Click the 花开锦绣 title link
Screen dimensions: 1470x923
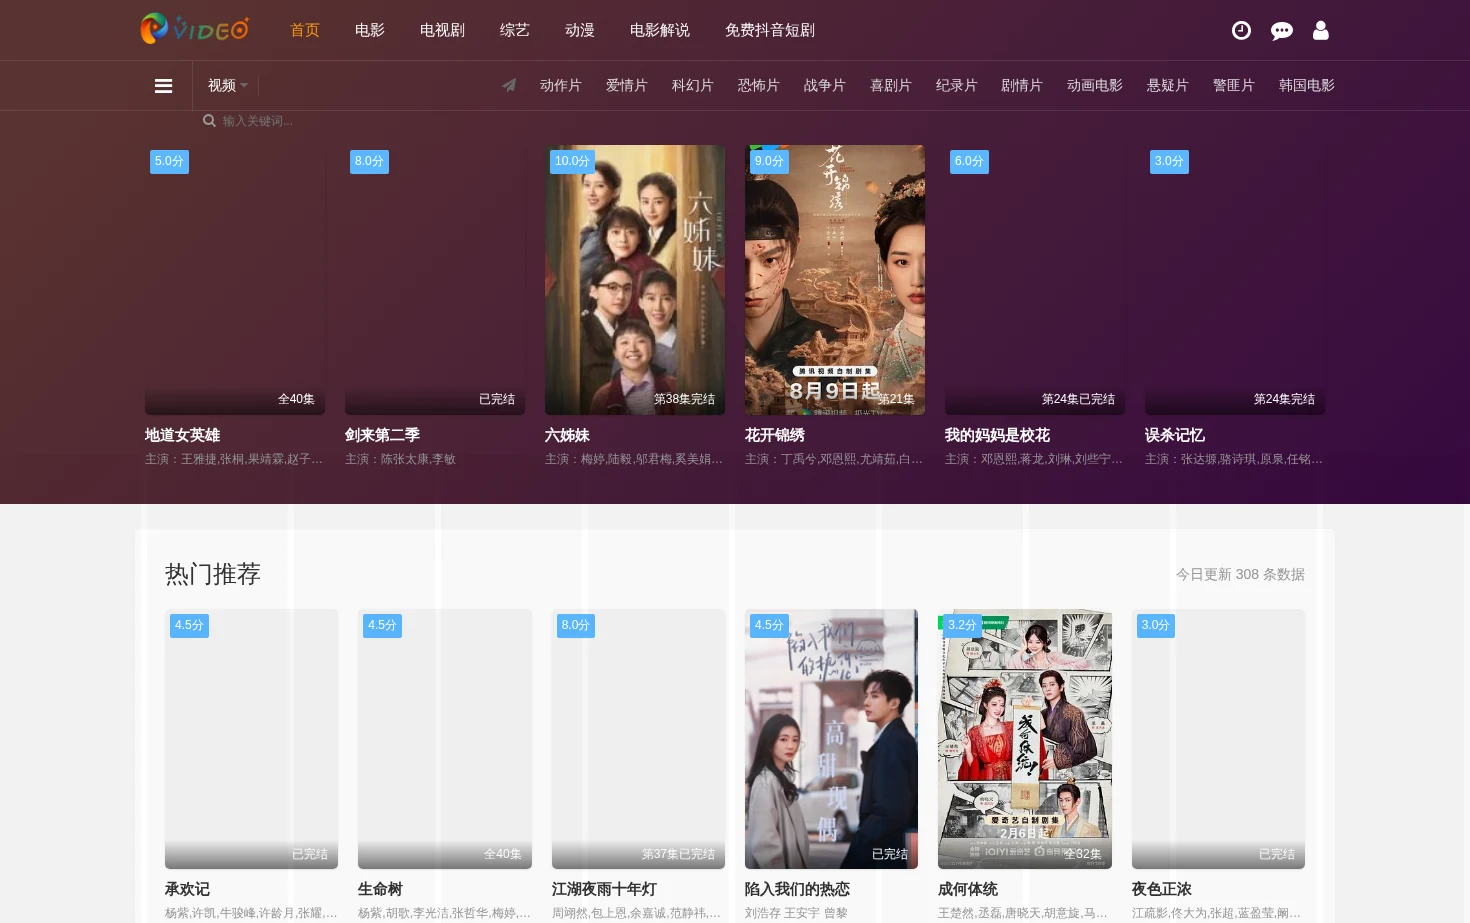coord(775,435)
